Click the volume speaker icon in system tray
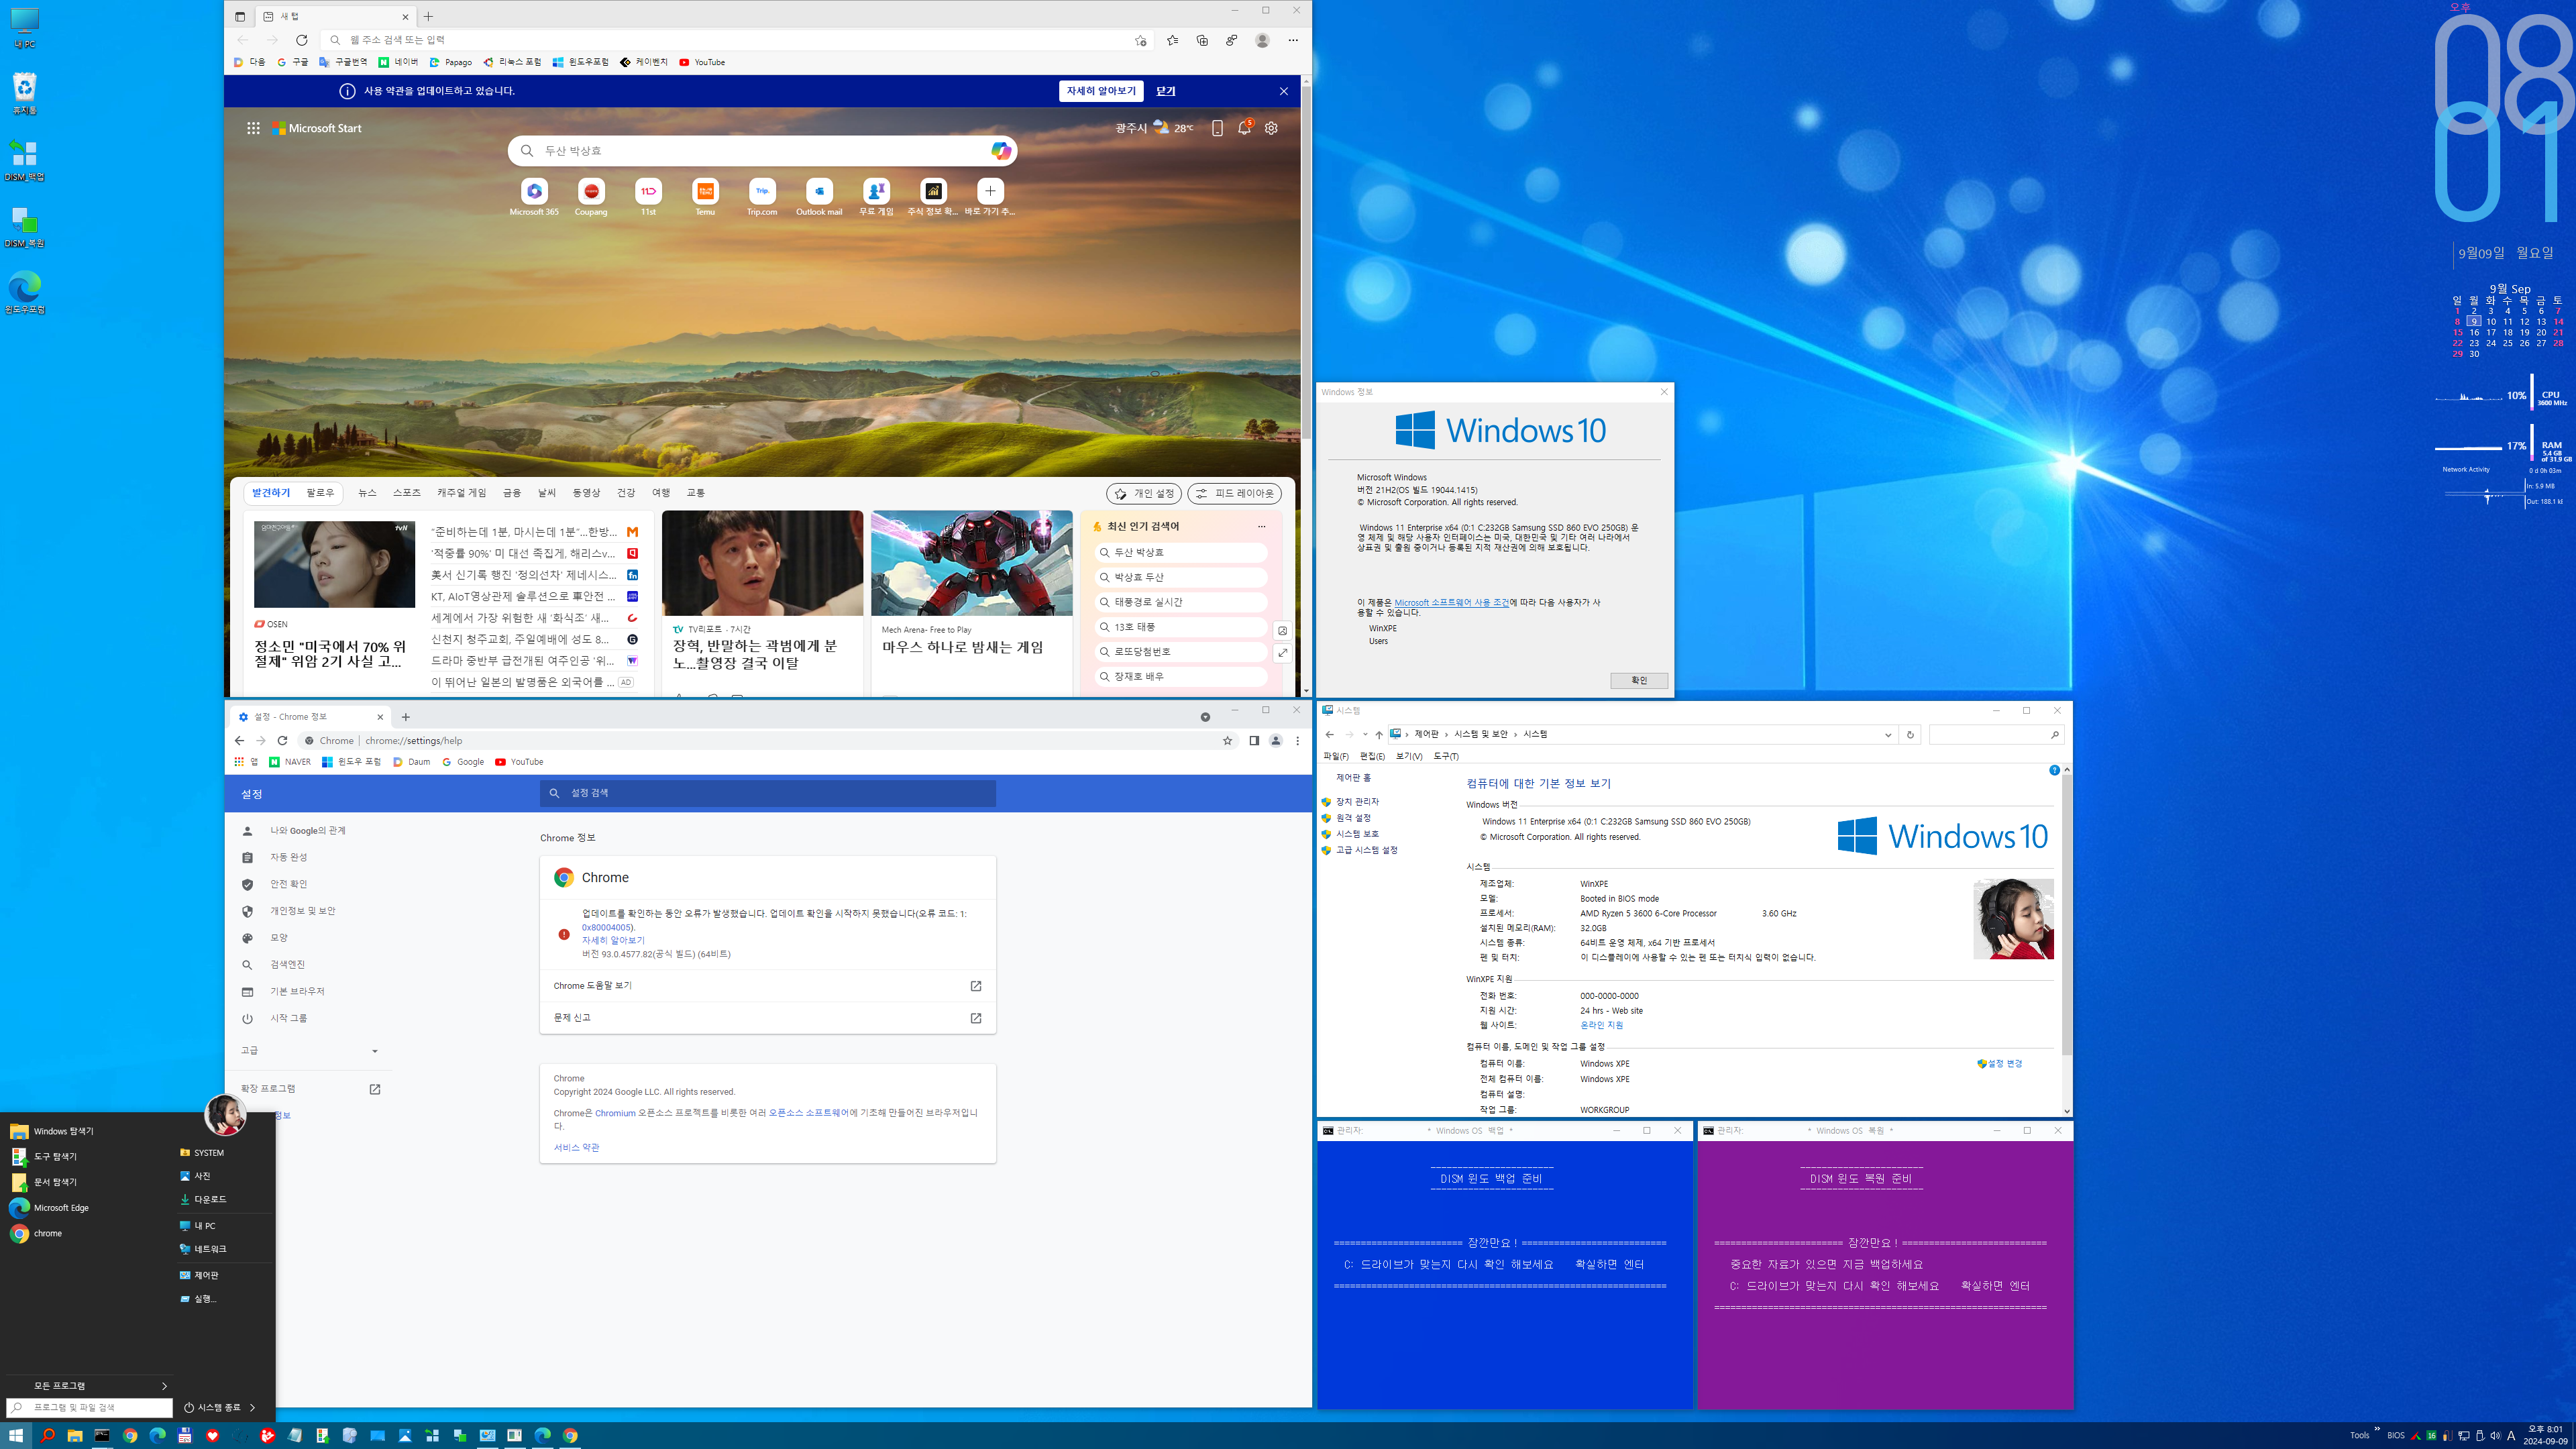This screenshot has height=1449, width=2576. coord(2495,1436)
